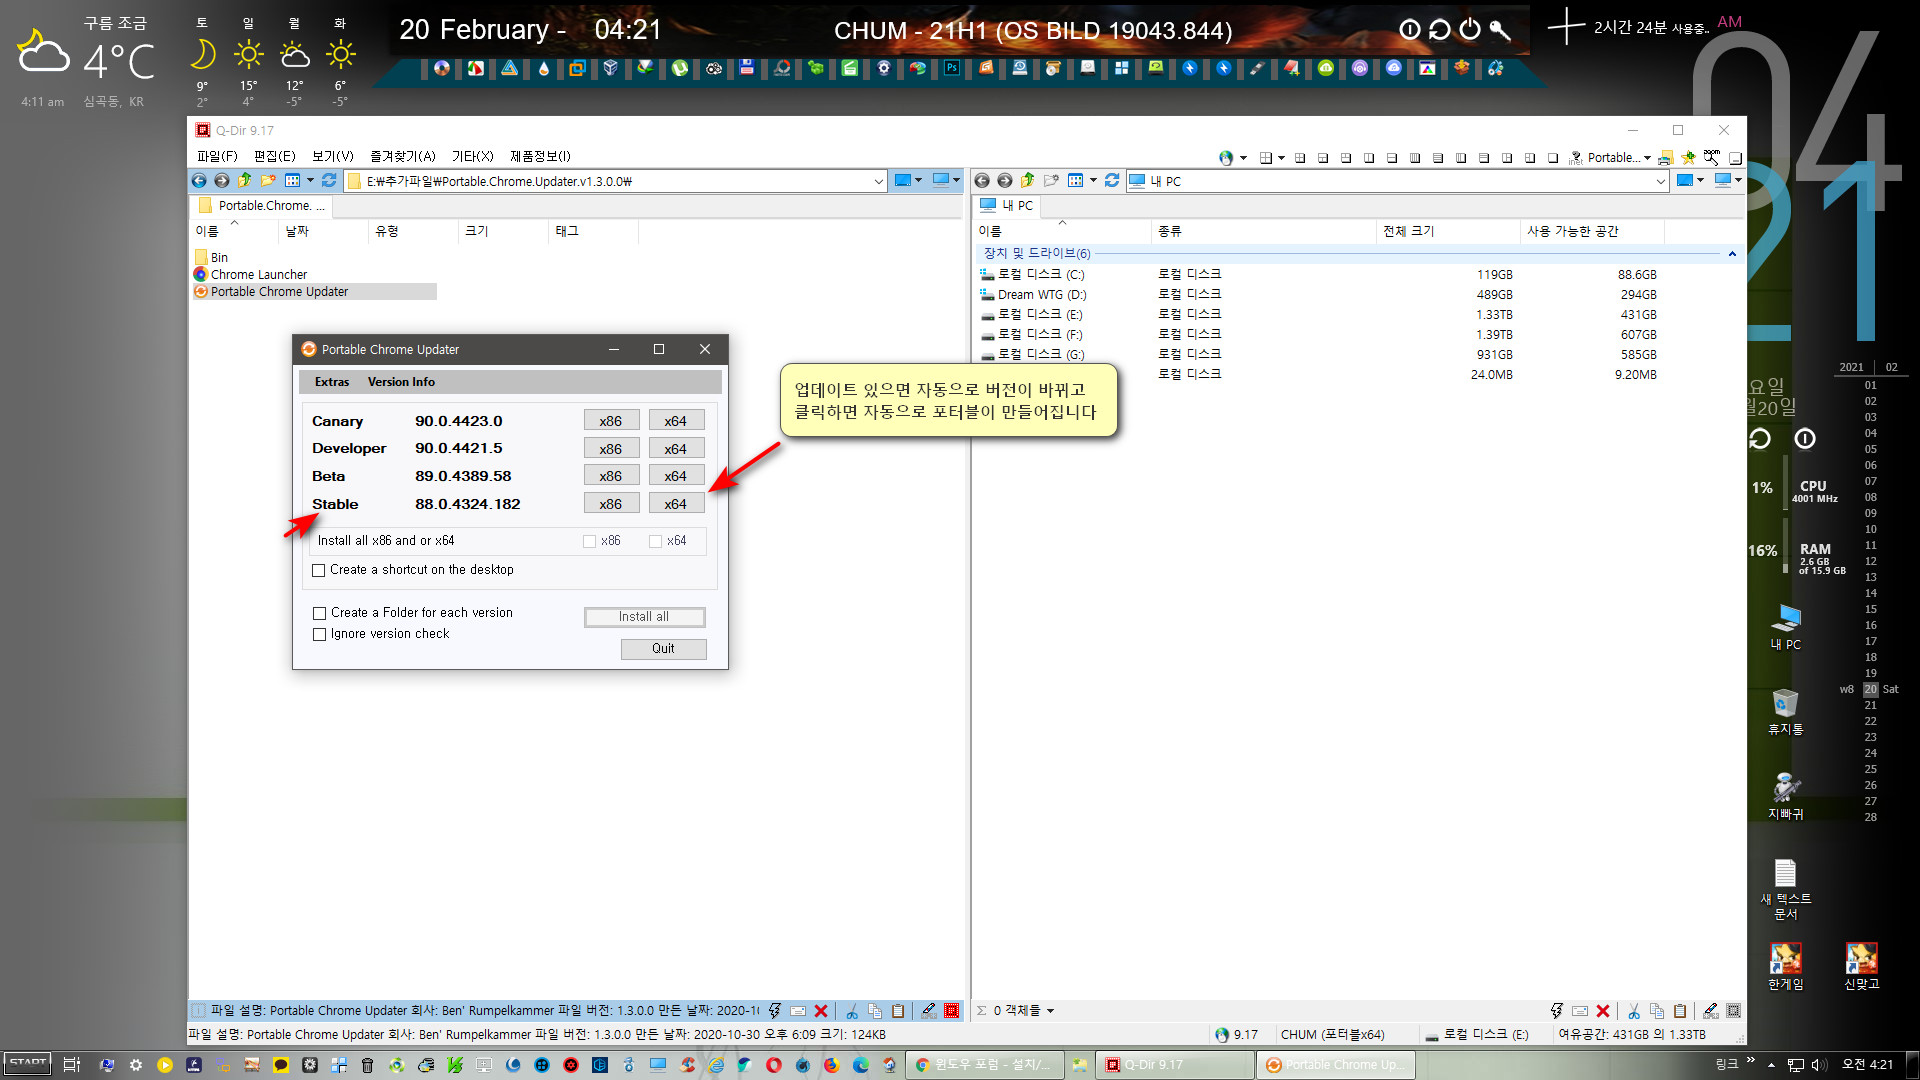Image resolution: width=1920 pixels, height=1080 pixels.
Task: Open the Extras tab
Action: tap(332, 381)
